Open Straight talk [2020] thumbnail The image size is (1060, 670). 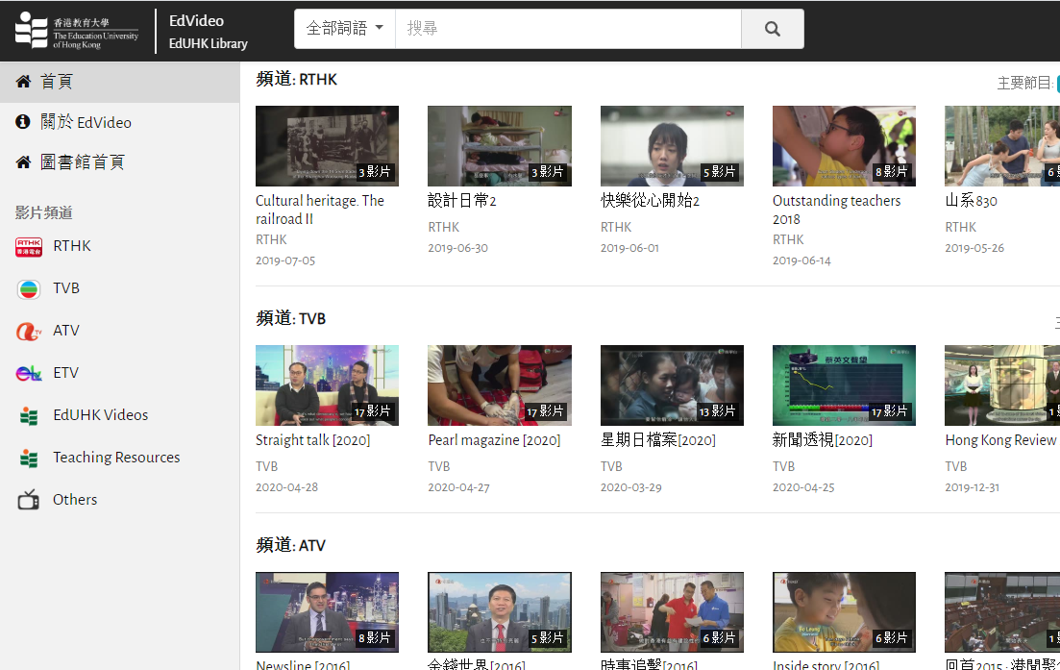[x=327, y=385]
